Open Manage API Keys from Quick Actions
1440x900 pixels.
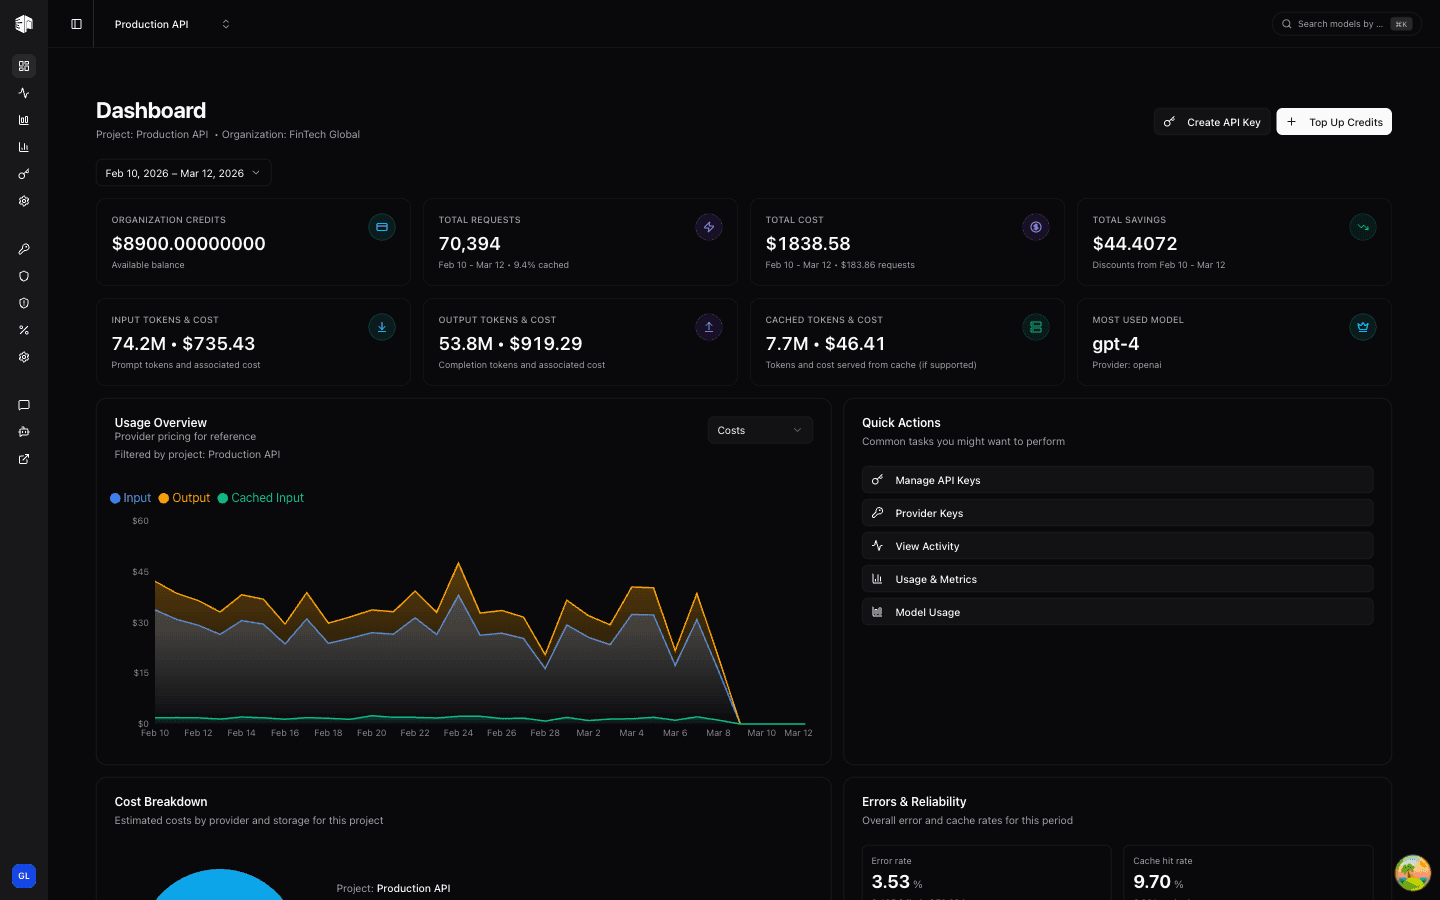pyautogui.click(x=1117, y=479)
